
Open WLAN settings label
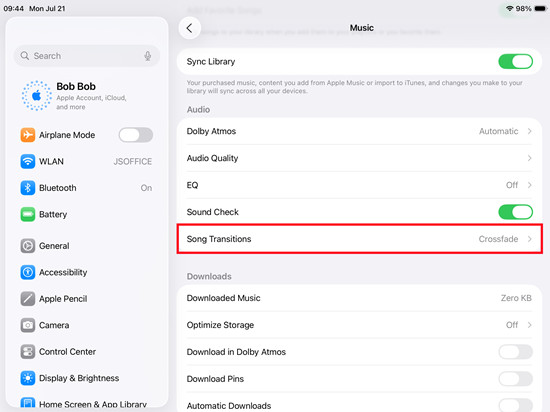coord(51,161)
